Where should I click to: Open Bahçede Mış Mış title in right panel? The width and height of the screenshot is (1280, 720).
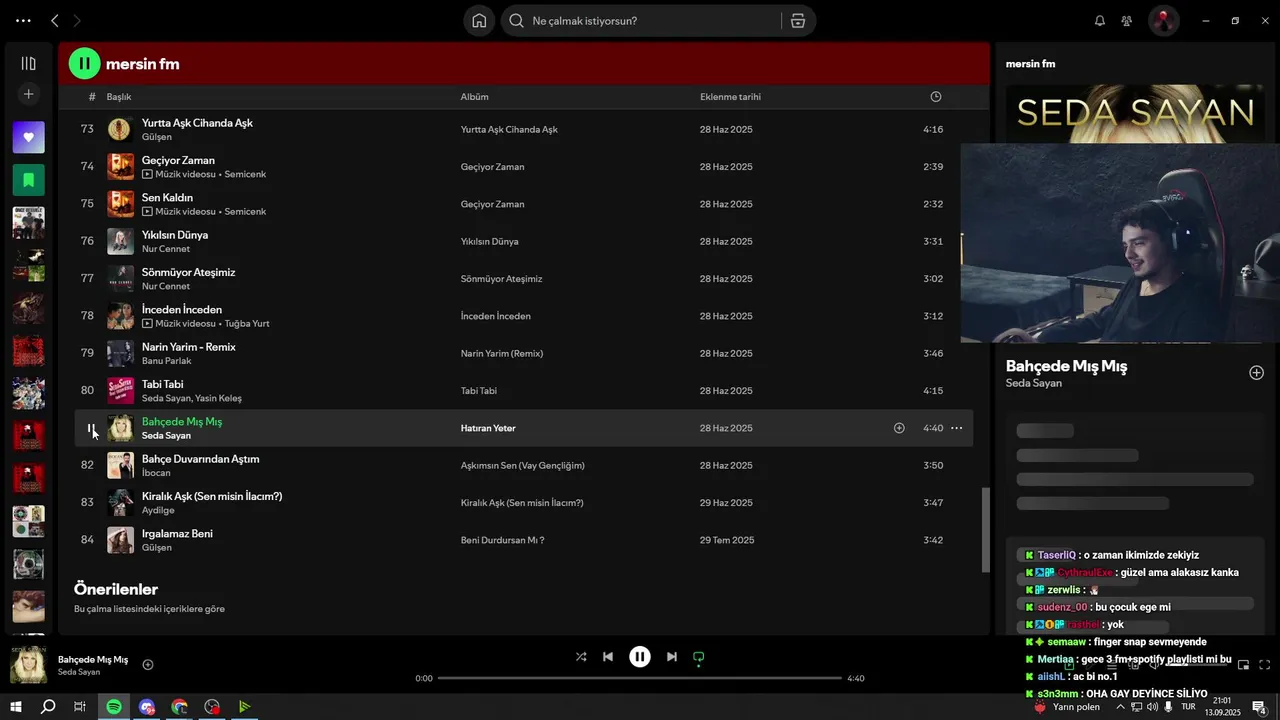[x=1066, y=366]
